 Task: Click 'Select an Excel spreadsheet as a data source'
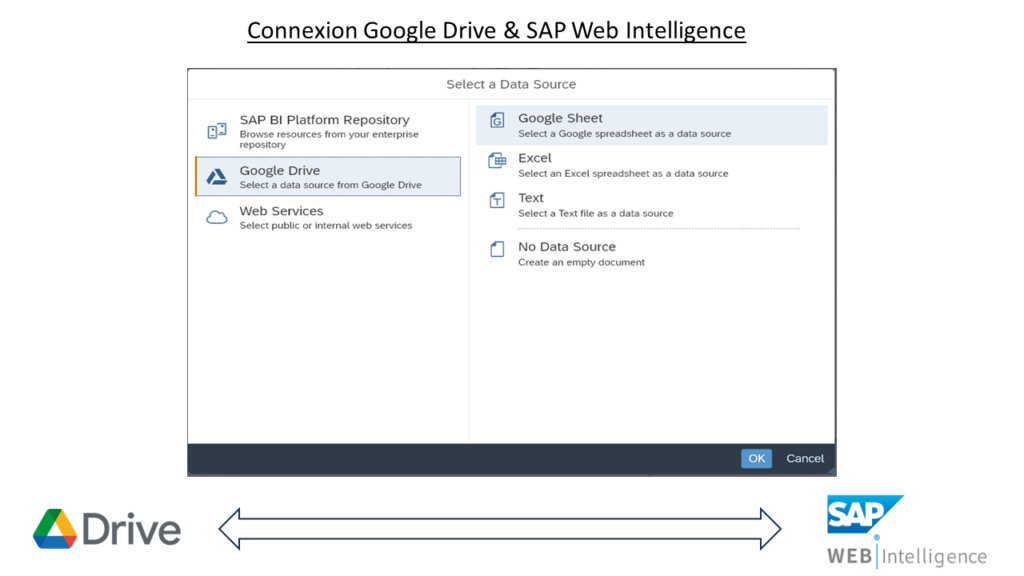pos(623,173)
